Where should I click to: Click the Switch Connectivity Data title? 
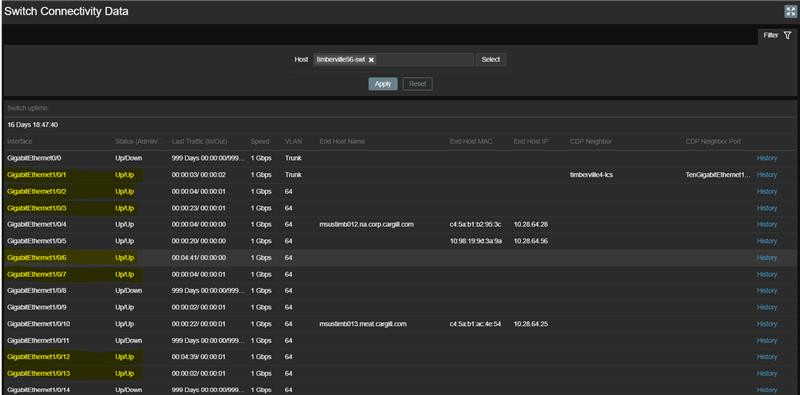(66, 11)
